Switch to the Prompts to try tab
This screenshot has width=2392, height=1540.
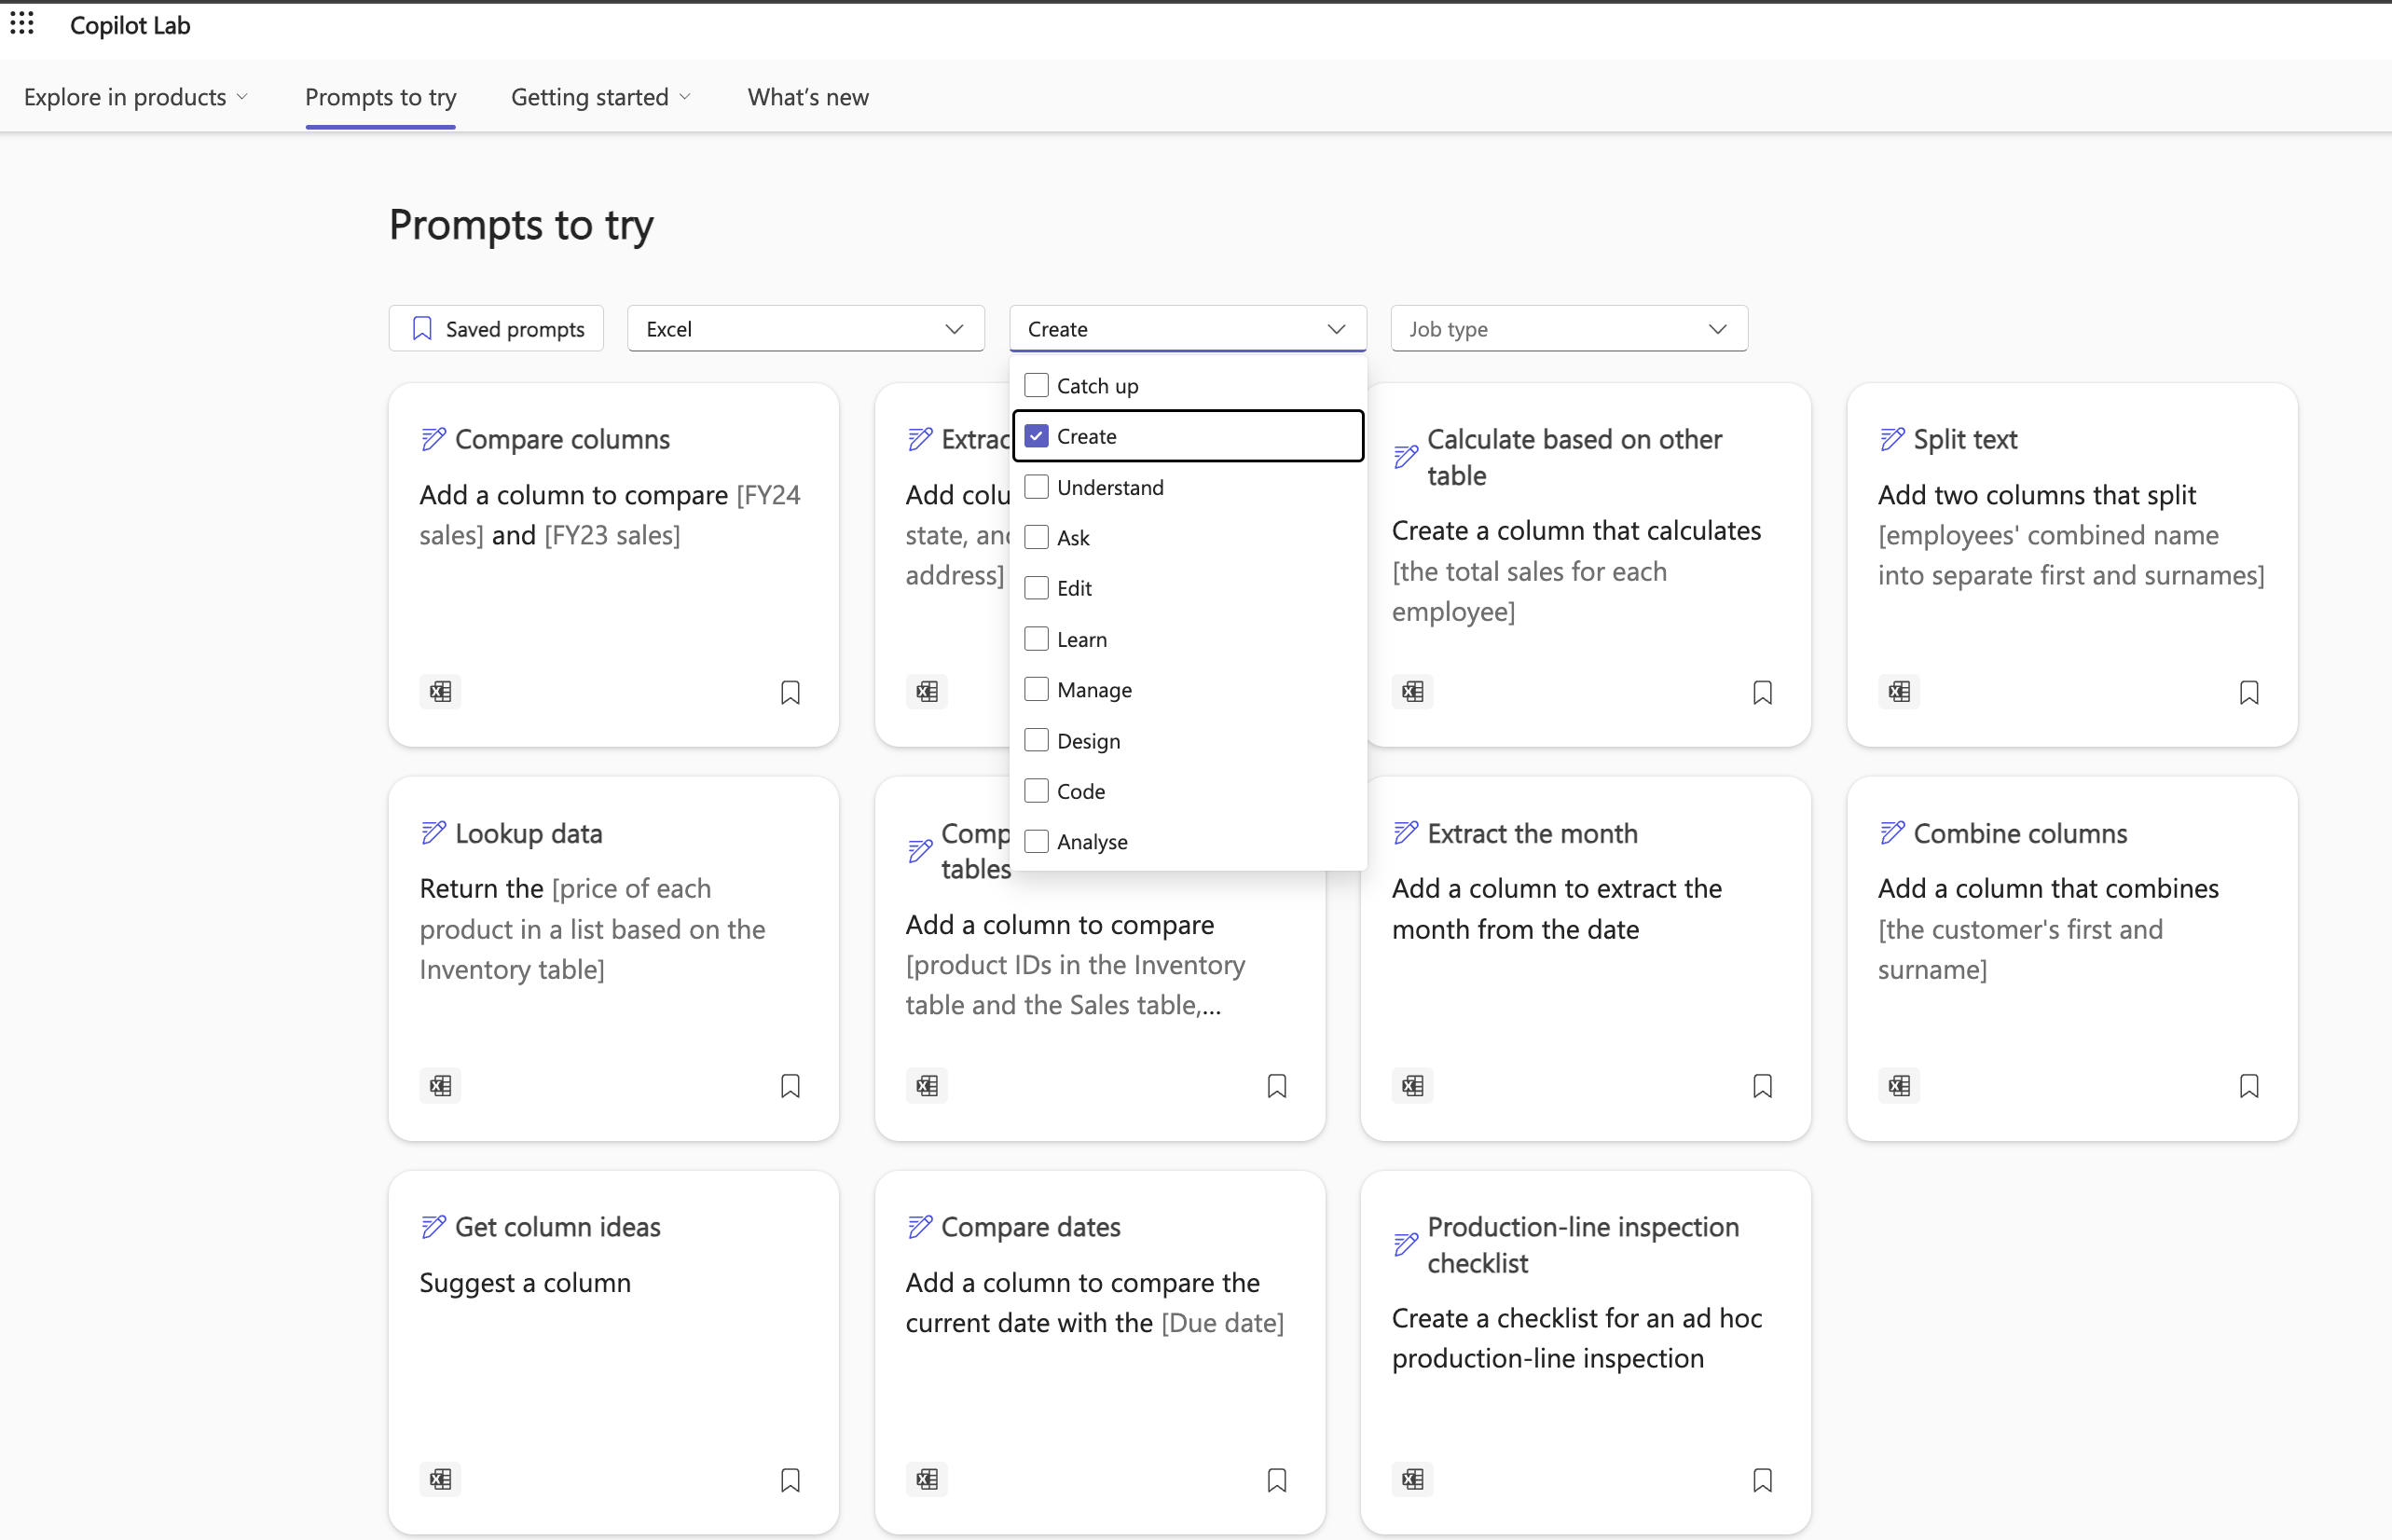pyautogui.click(x=380, y=97)
